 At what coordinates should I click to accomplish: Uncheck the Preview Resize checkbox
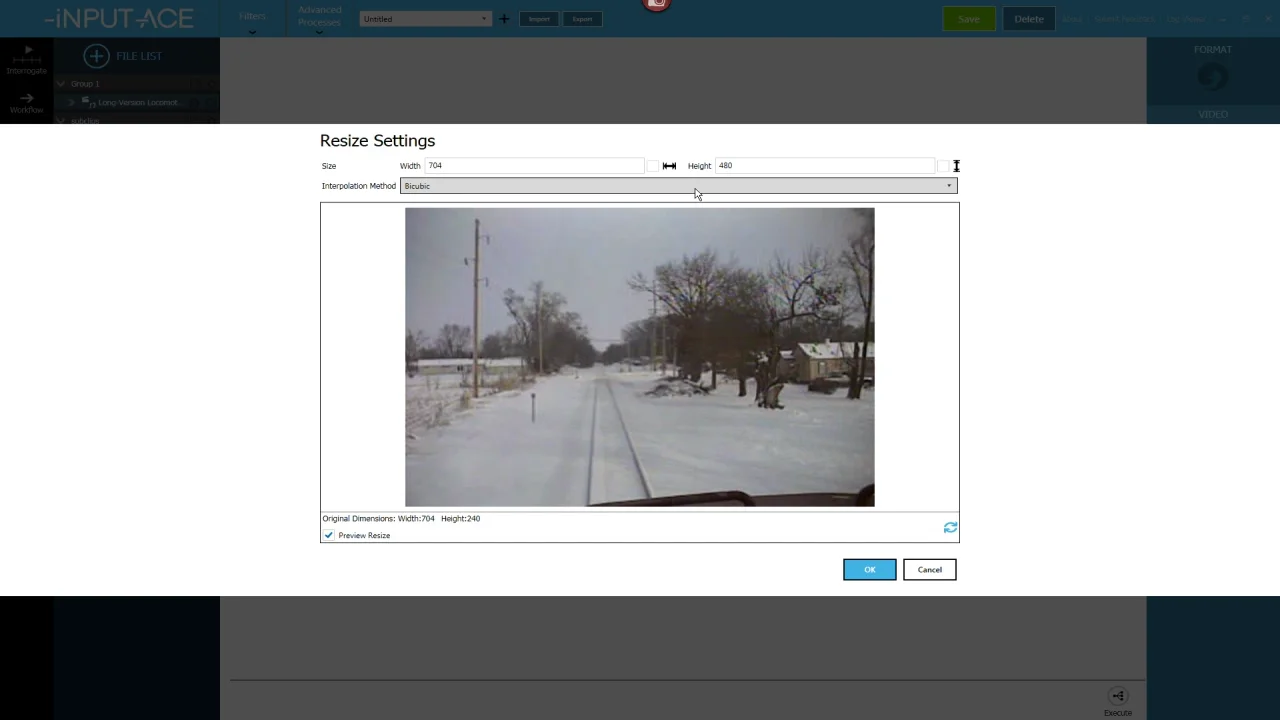tap(329, 535)
